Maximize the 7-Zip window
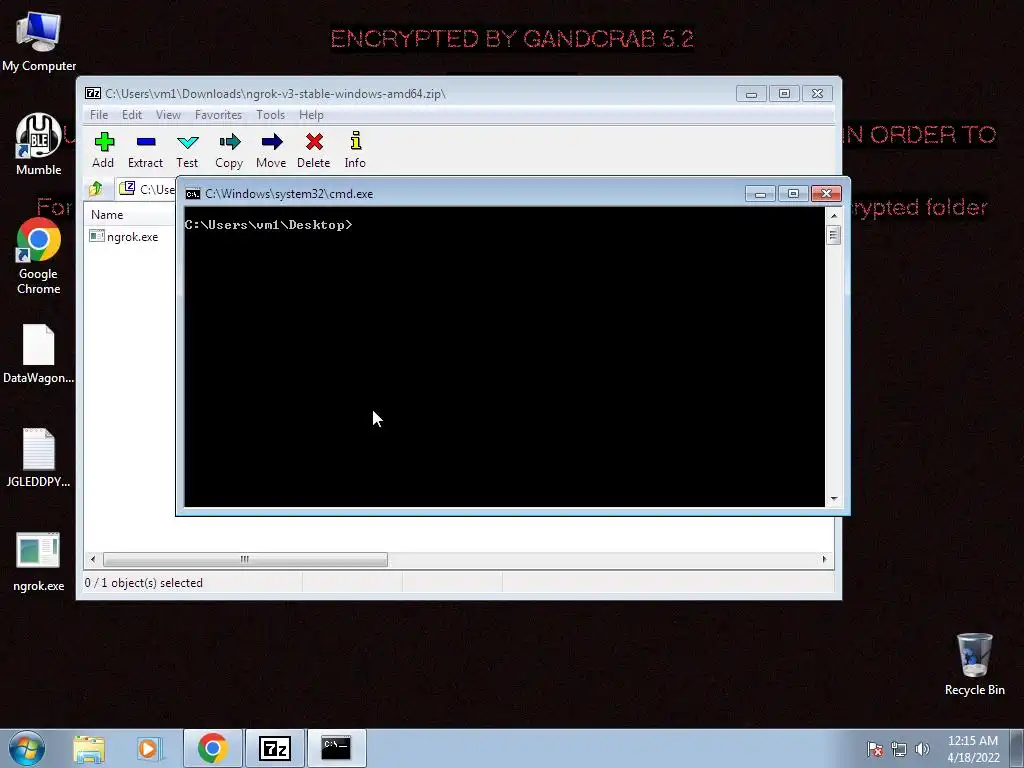 point(784,94)
